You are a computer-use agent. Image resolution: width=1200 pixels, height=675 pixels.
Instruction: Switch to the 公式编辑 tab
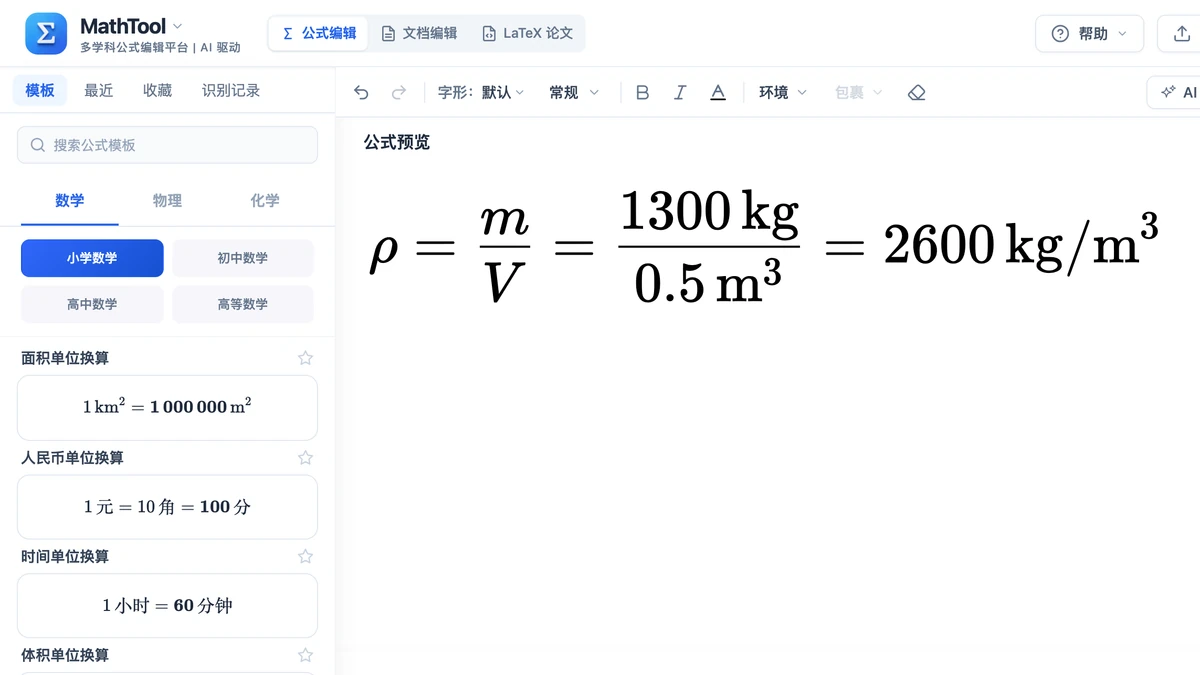[x=319, y=33]
